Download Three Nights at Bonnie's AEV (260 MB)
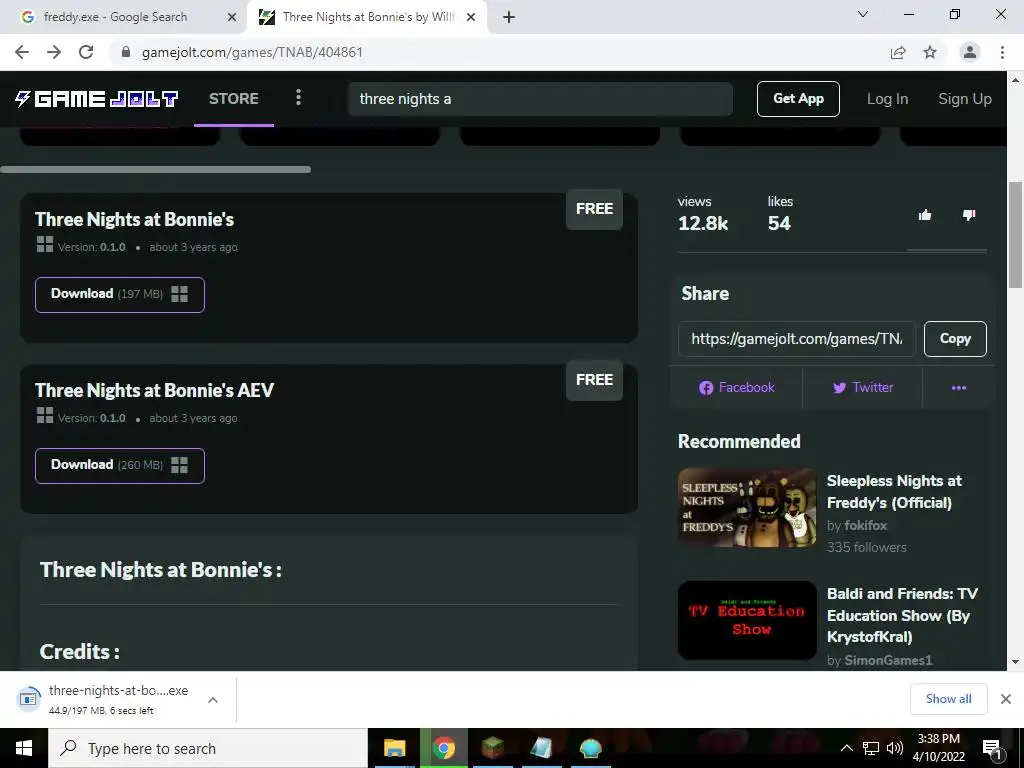The height and width of the screenshot is (768, 1024). coord(120,466)
